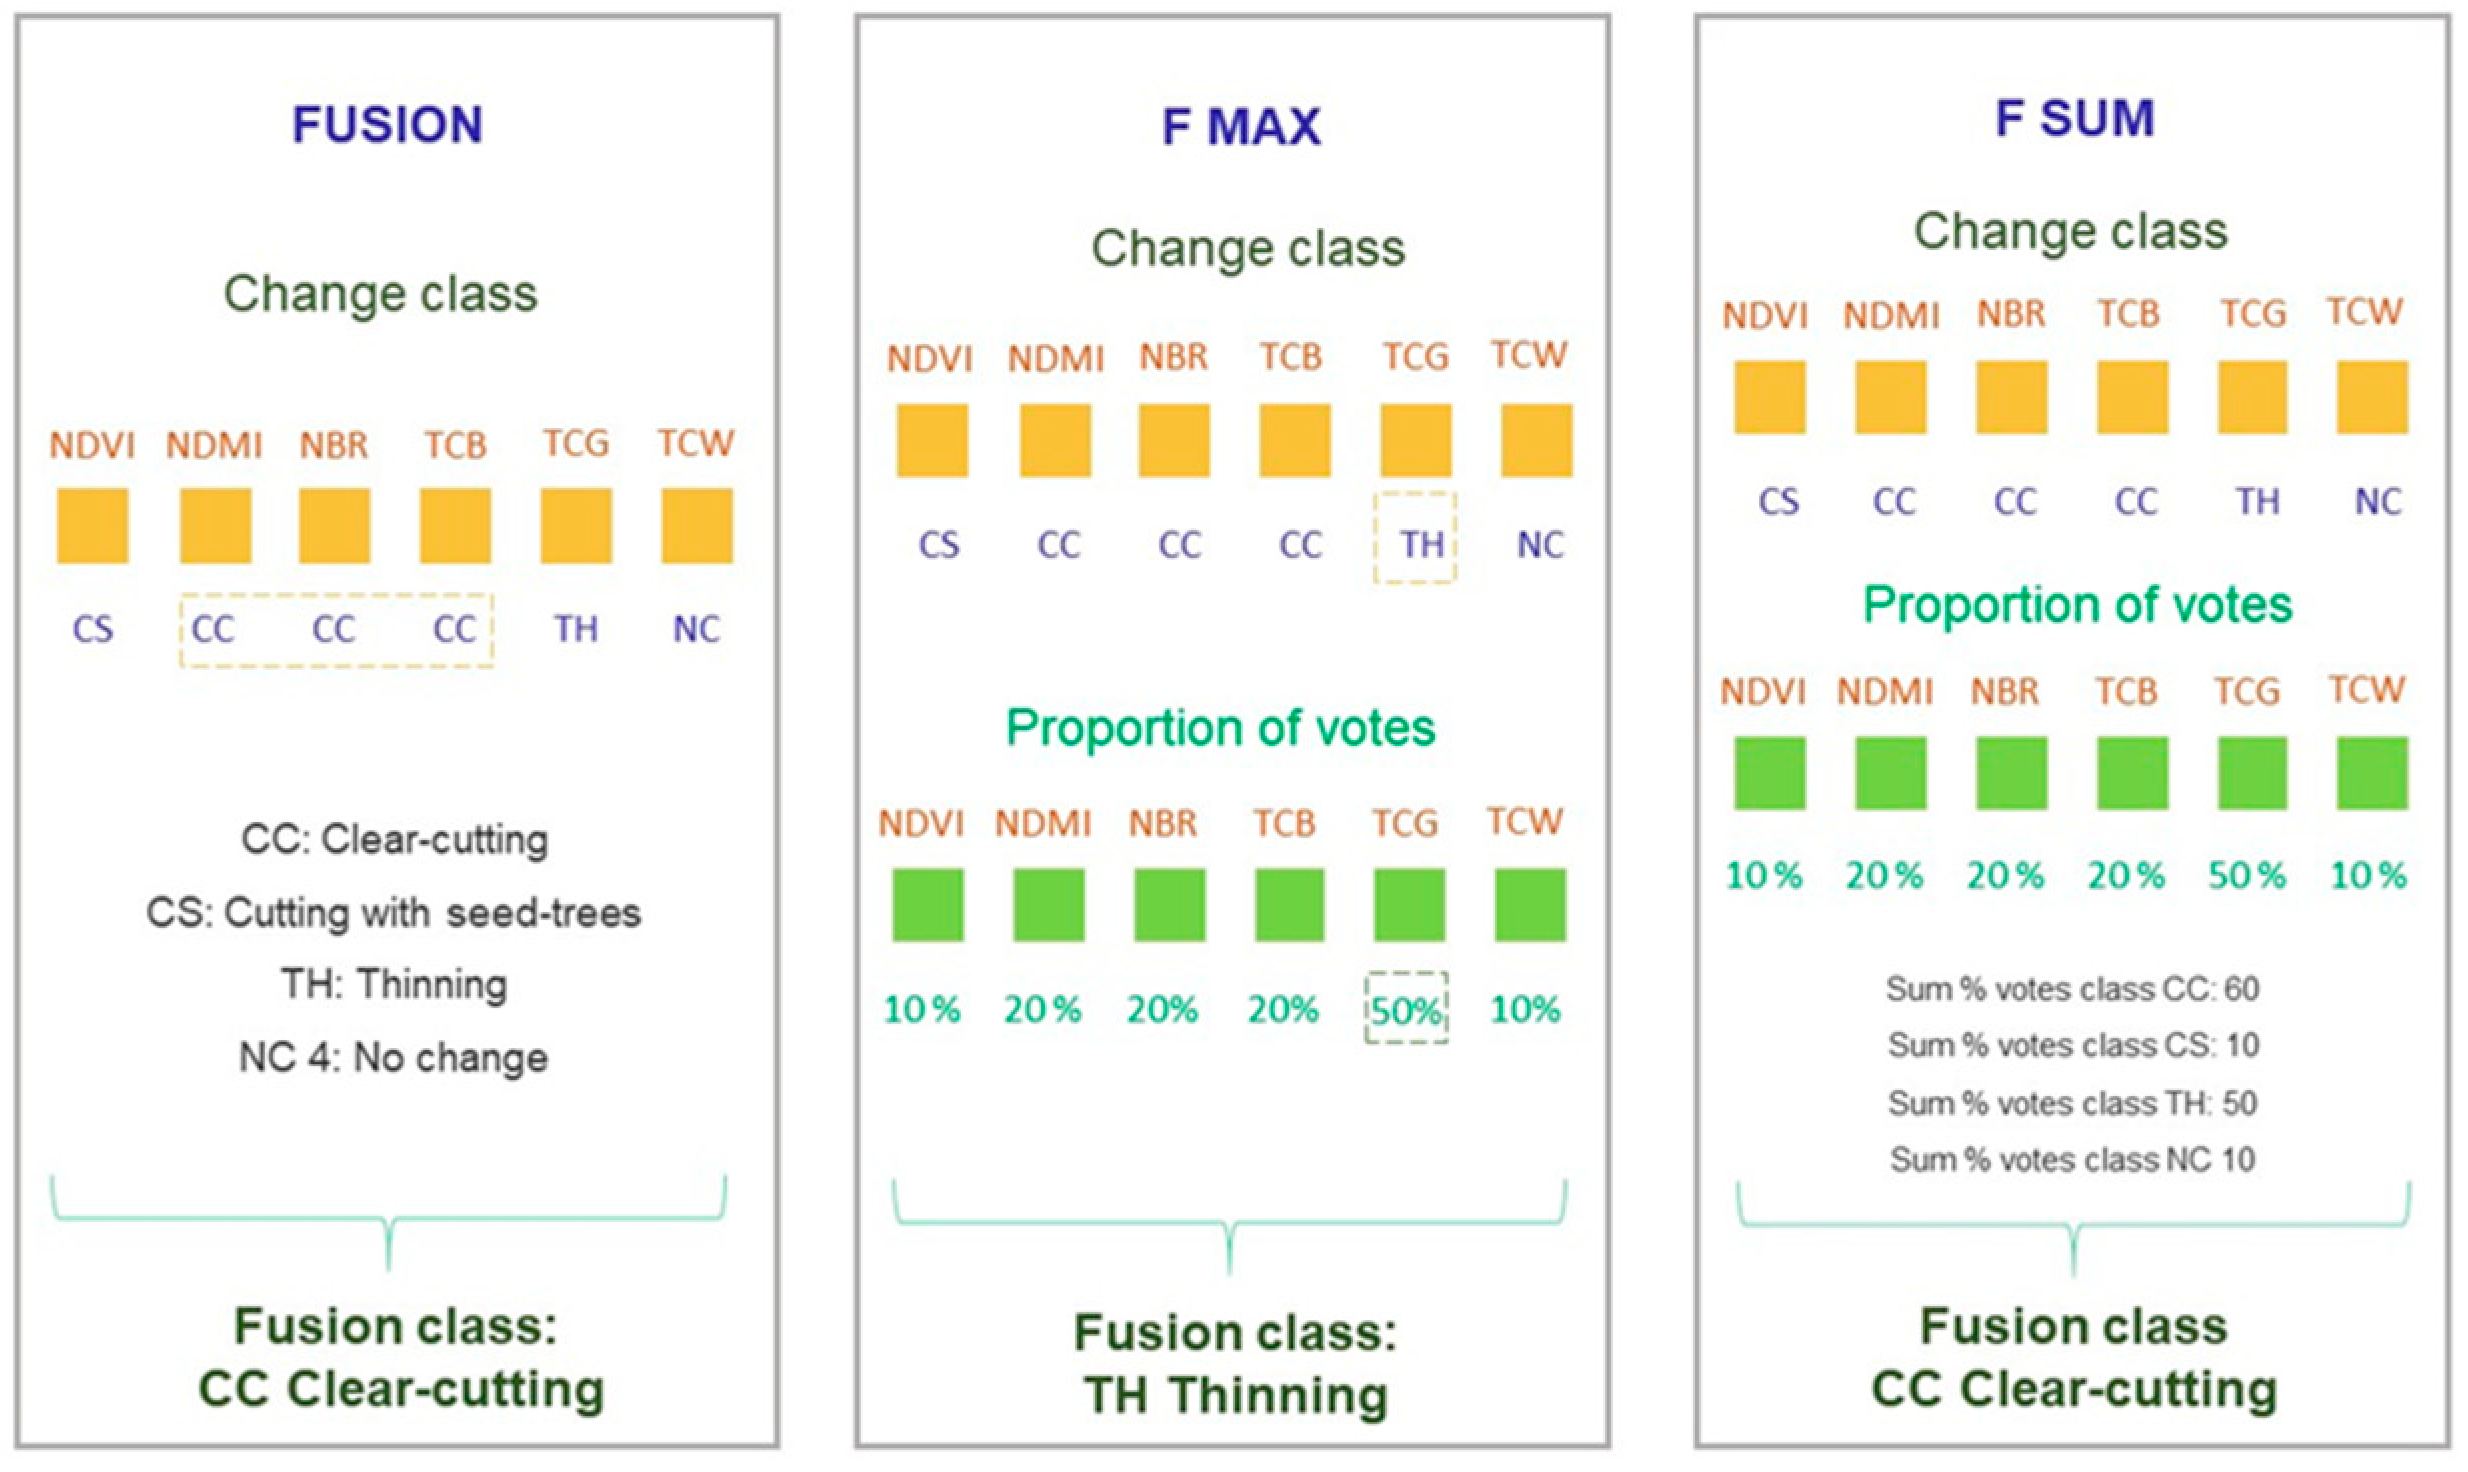Click the orange NBR square in F SUM panel
2468x1472 pixels.
tap(2012, 397)
